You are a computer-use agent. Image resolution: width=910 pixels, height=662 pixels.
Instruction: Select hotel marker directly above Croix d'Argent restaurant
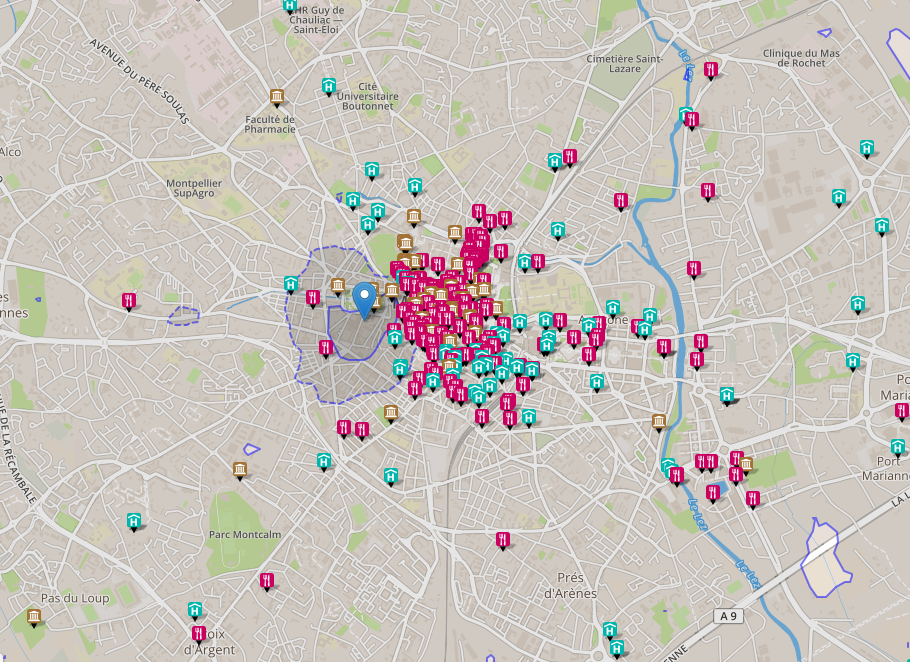pyautogui.click(x=195, y=609)
